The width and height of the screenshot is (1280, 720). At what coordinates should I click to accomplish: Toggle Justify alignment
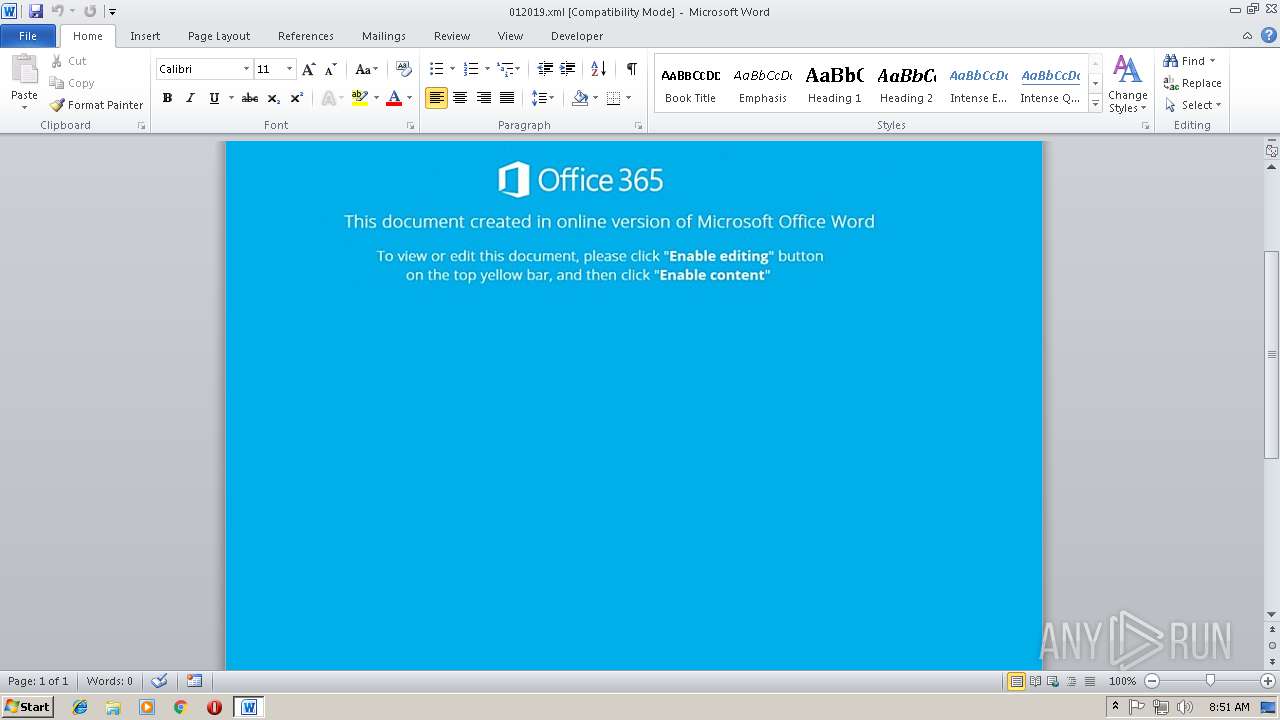507,98
